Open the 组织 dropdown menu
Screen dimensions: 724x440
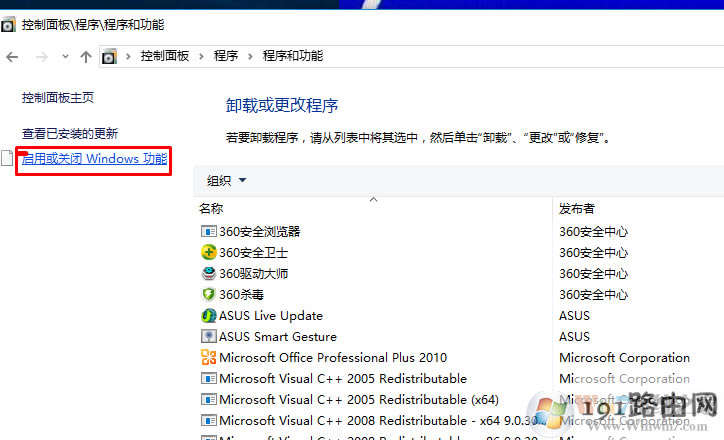226,180
